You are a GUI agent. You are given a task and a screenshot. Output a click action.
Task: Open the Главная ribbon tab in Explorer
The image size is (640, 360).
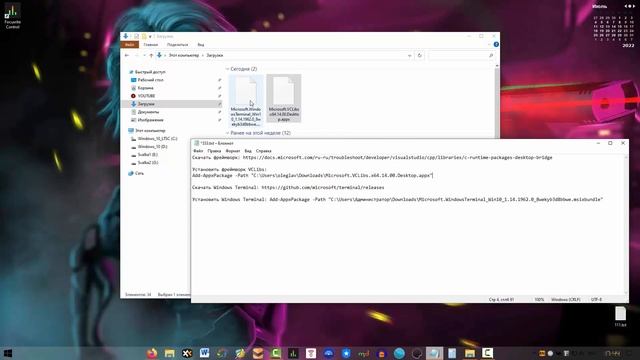click(151, 44)
